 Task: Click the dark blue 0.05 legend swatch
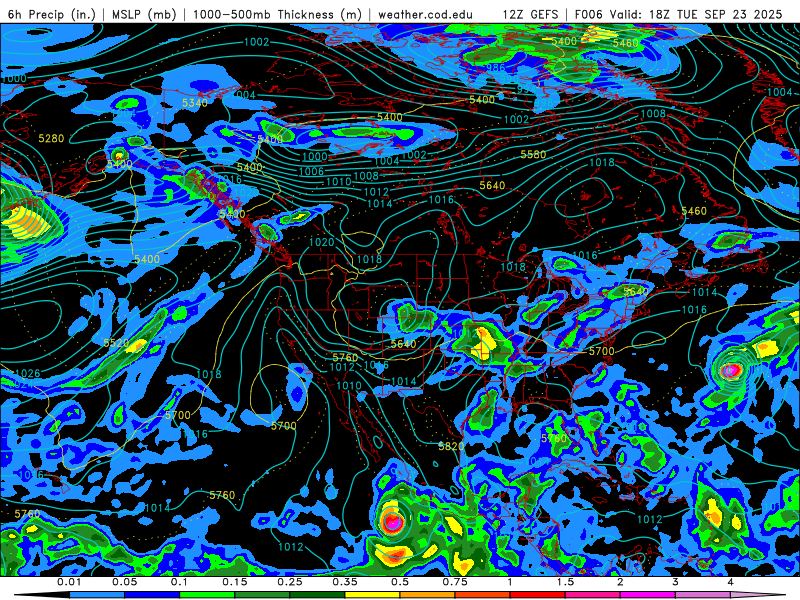(152, 595)
